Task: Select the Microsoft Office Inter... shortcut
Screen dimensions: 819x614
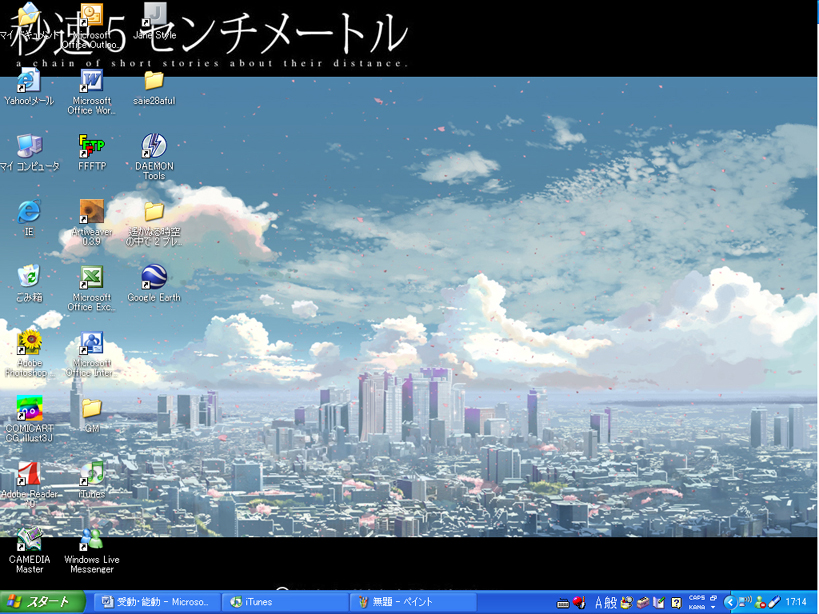Action: point(91,354)
